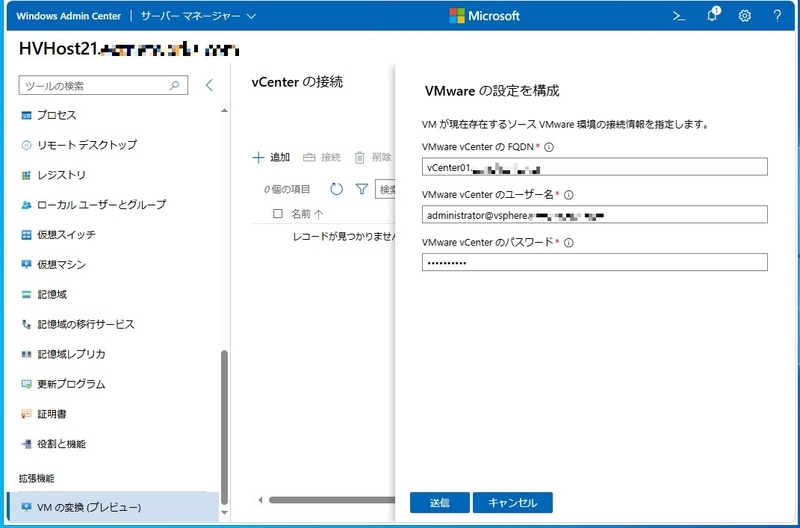Refresh the vCenter connection list
800x528 pixels.
pos(336,189)
